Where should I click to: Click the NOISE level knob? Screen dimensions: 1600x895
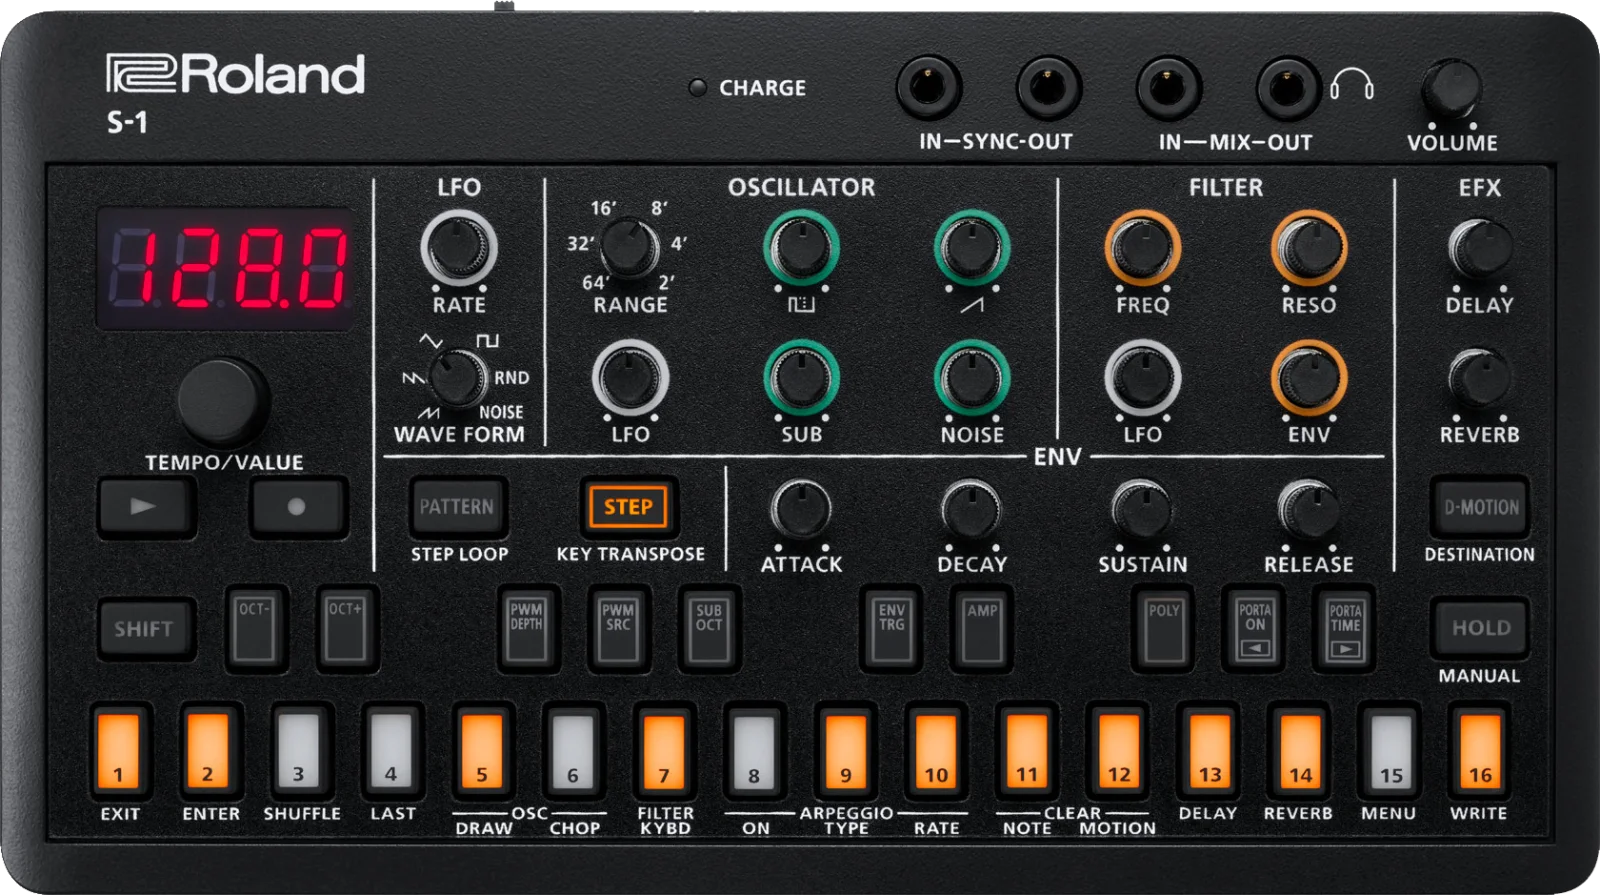(971, 377)
